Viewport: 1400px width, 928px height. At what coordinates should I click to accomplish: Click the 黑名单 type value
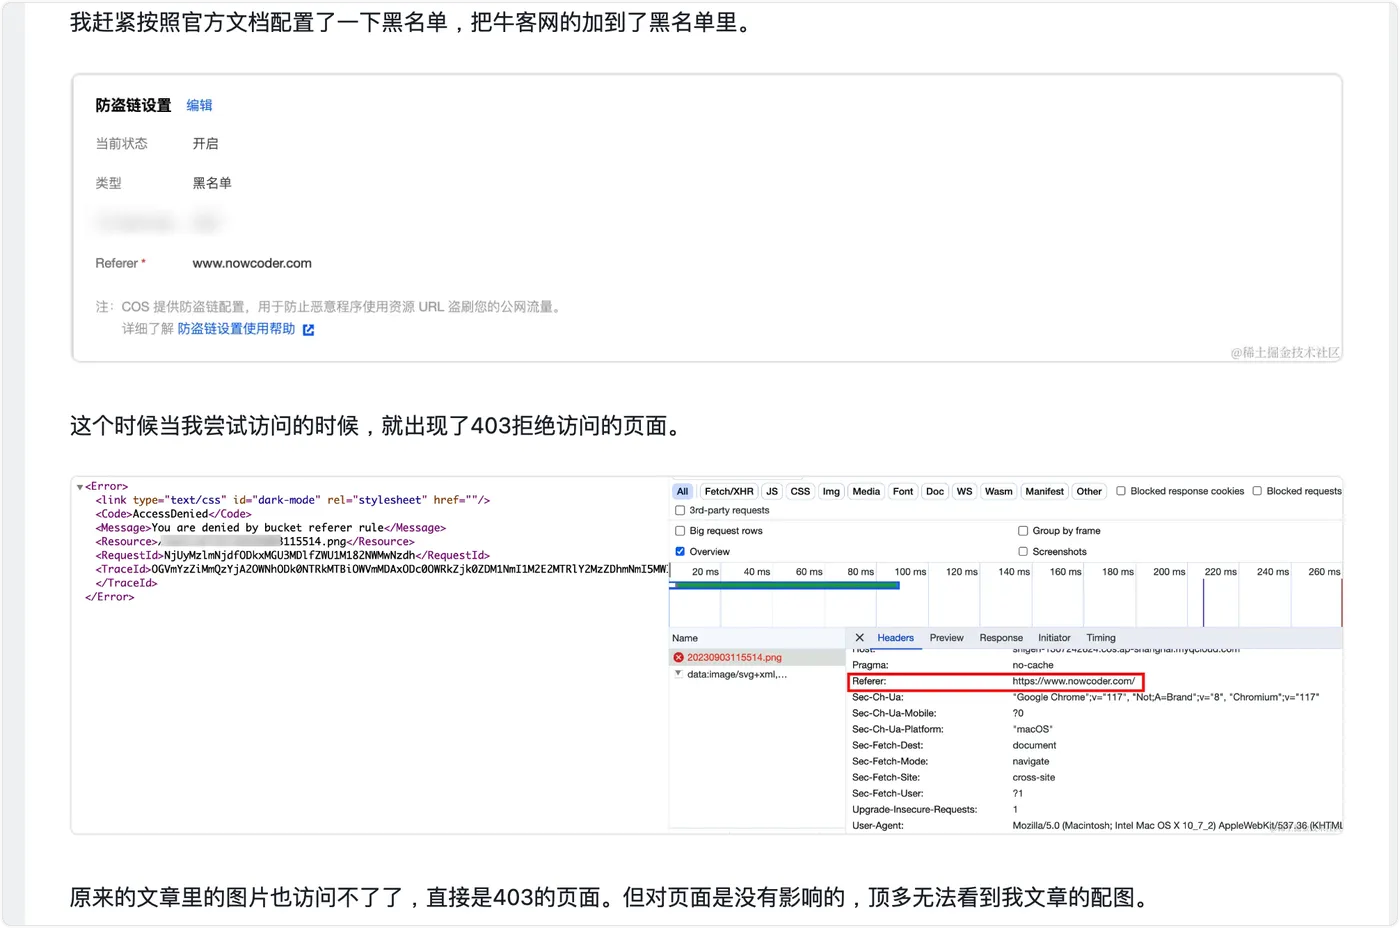coord(212,183)
